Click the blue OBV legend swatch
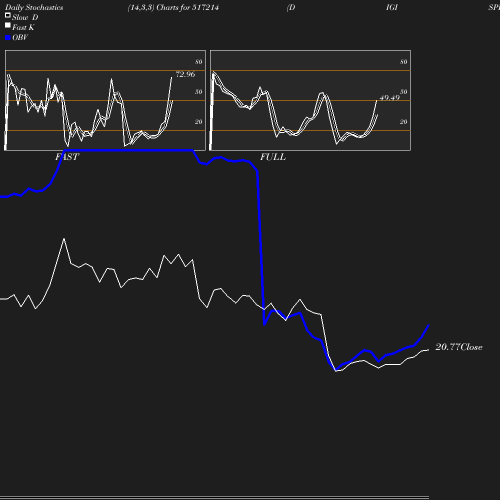This screenshot has width=500, height=500. (x=8, y=38)
